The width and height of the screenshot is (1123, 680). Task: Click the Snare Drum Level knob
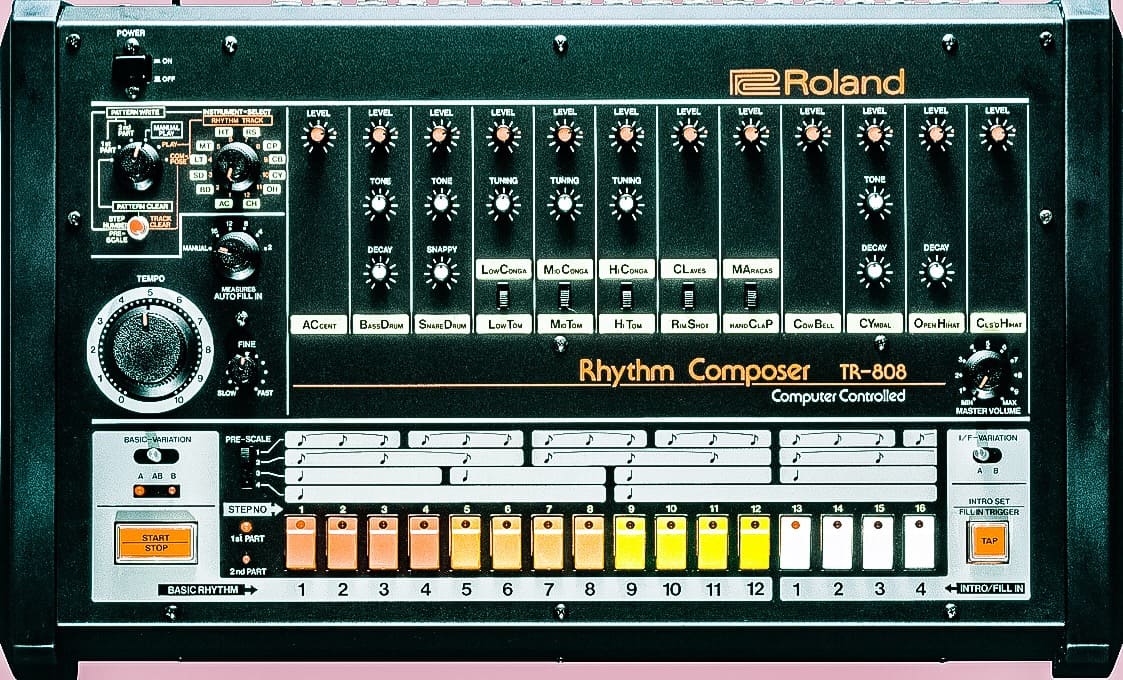(x=441, y=135)
